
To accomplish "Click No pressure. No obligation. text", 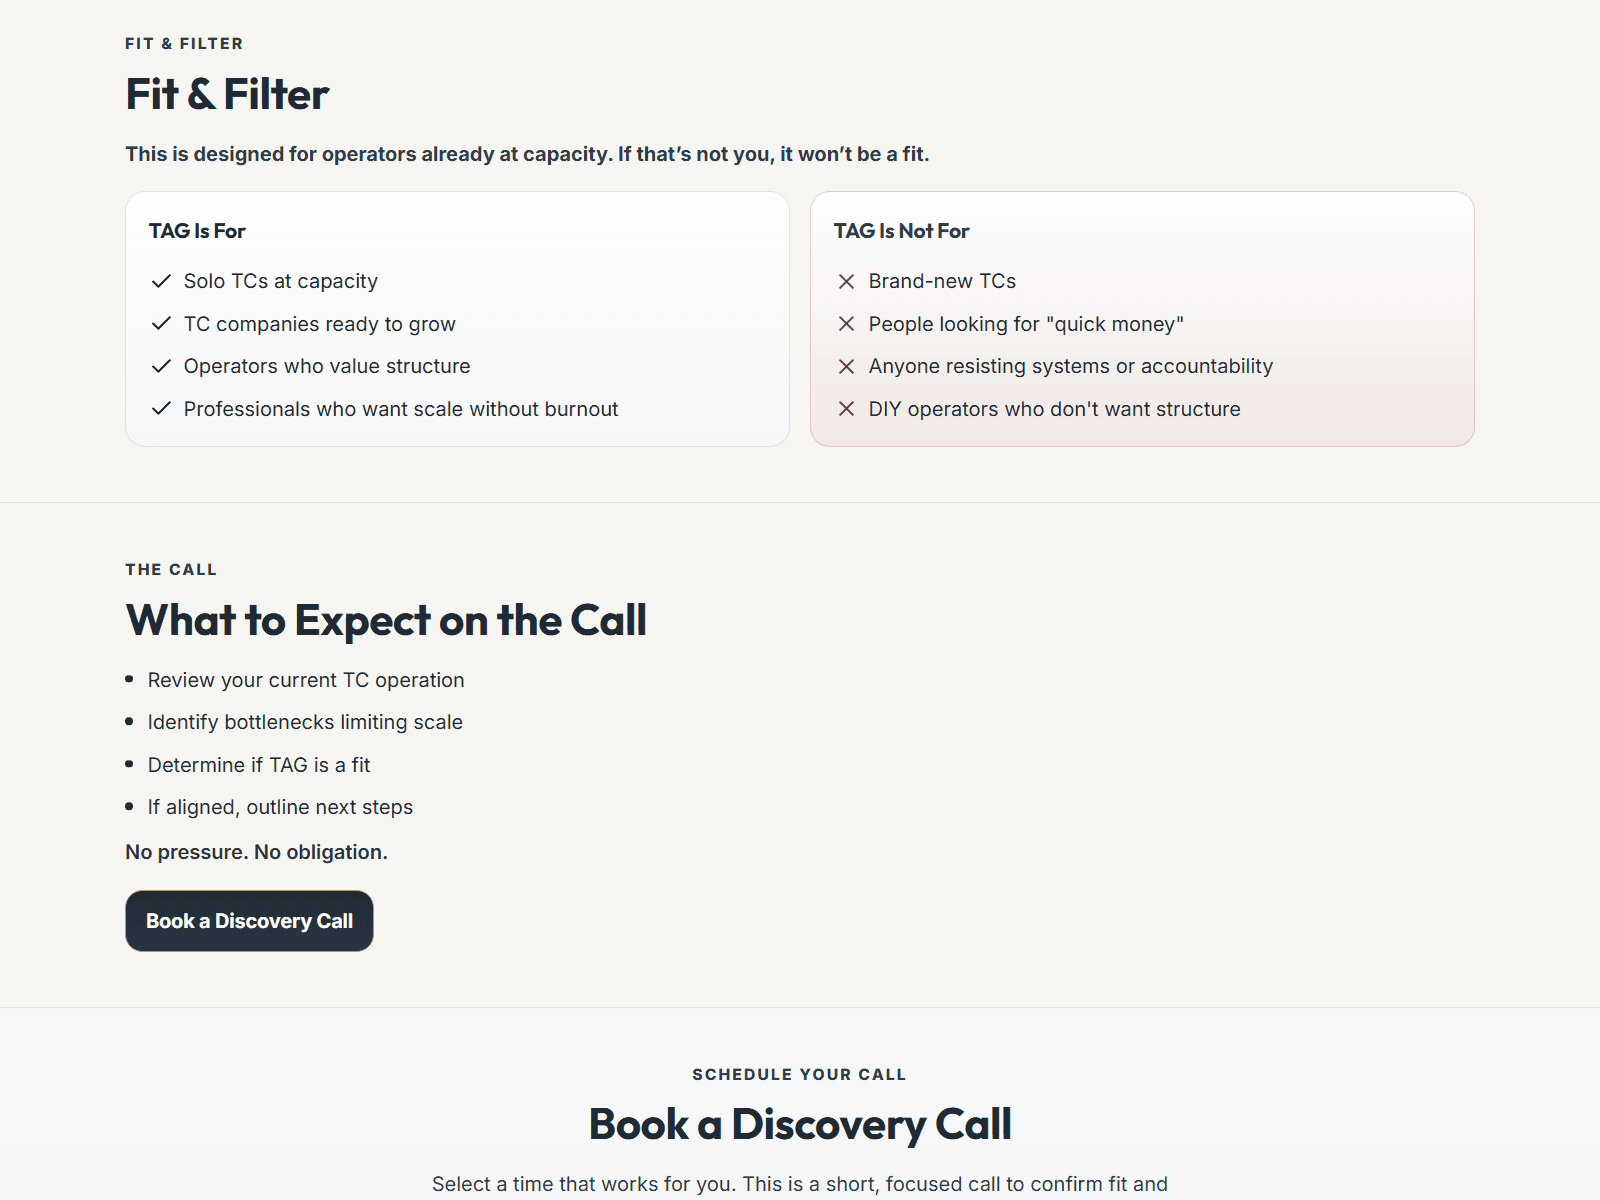I will tap(256, 852).
